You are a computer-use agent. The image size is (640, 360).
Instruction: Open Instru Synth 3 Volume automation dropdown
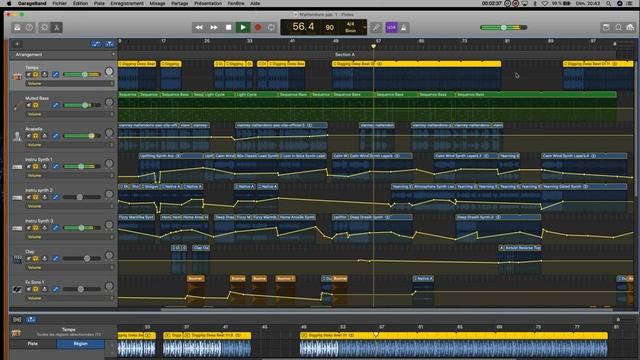point(70,237)
